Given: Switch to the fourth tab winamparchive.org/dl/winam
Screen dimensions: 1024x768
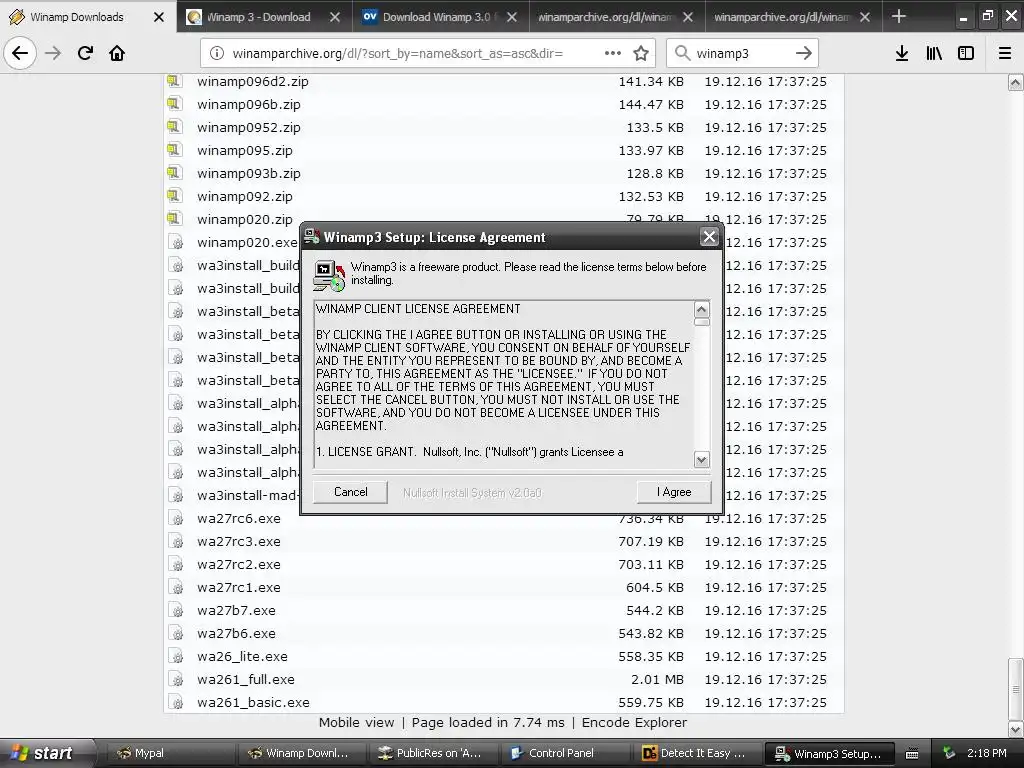Looking at the screenshot, I should coord(605,17).
